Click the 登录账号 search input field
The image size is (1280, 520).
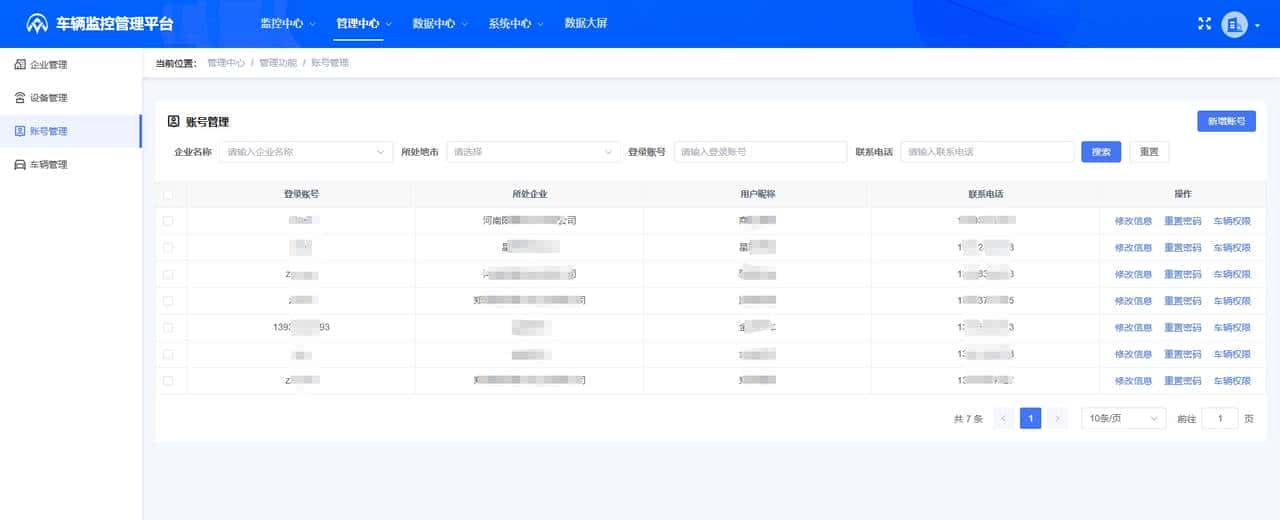pyautogui.click(x=760, y=152)
